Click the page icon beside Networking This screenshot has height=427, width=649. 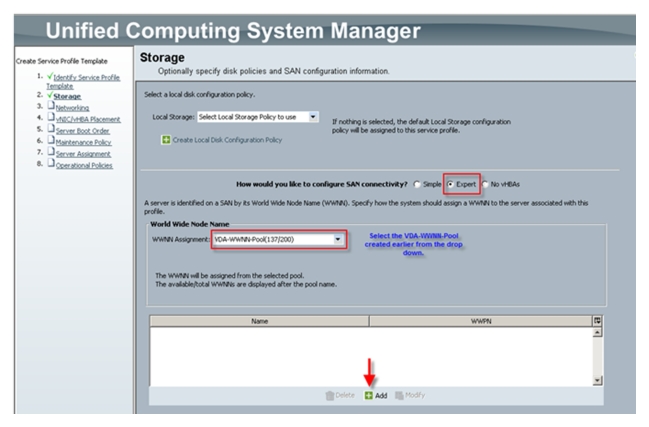coord(51,106)
